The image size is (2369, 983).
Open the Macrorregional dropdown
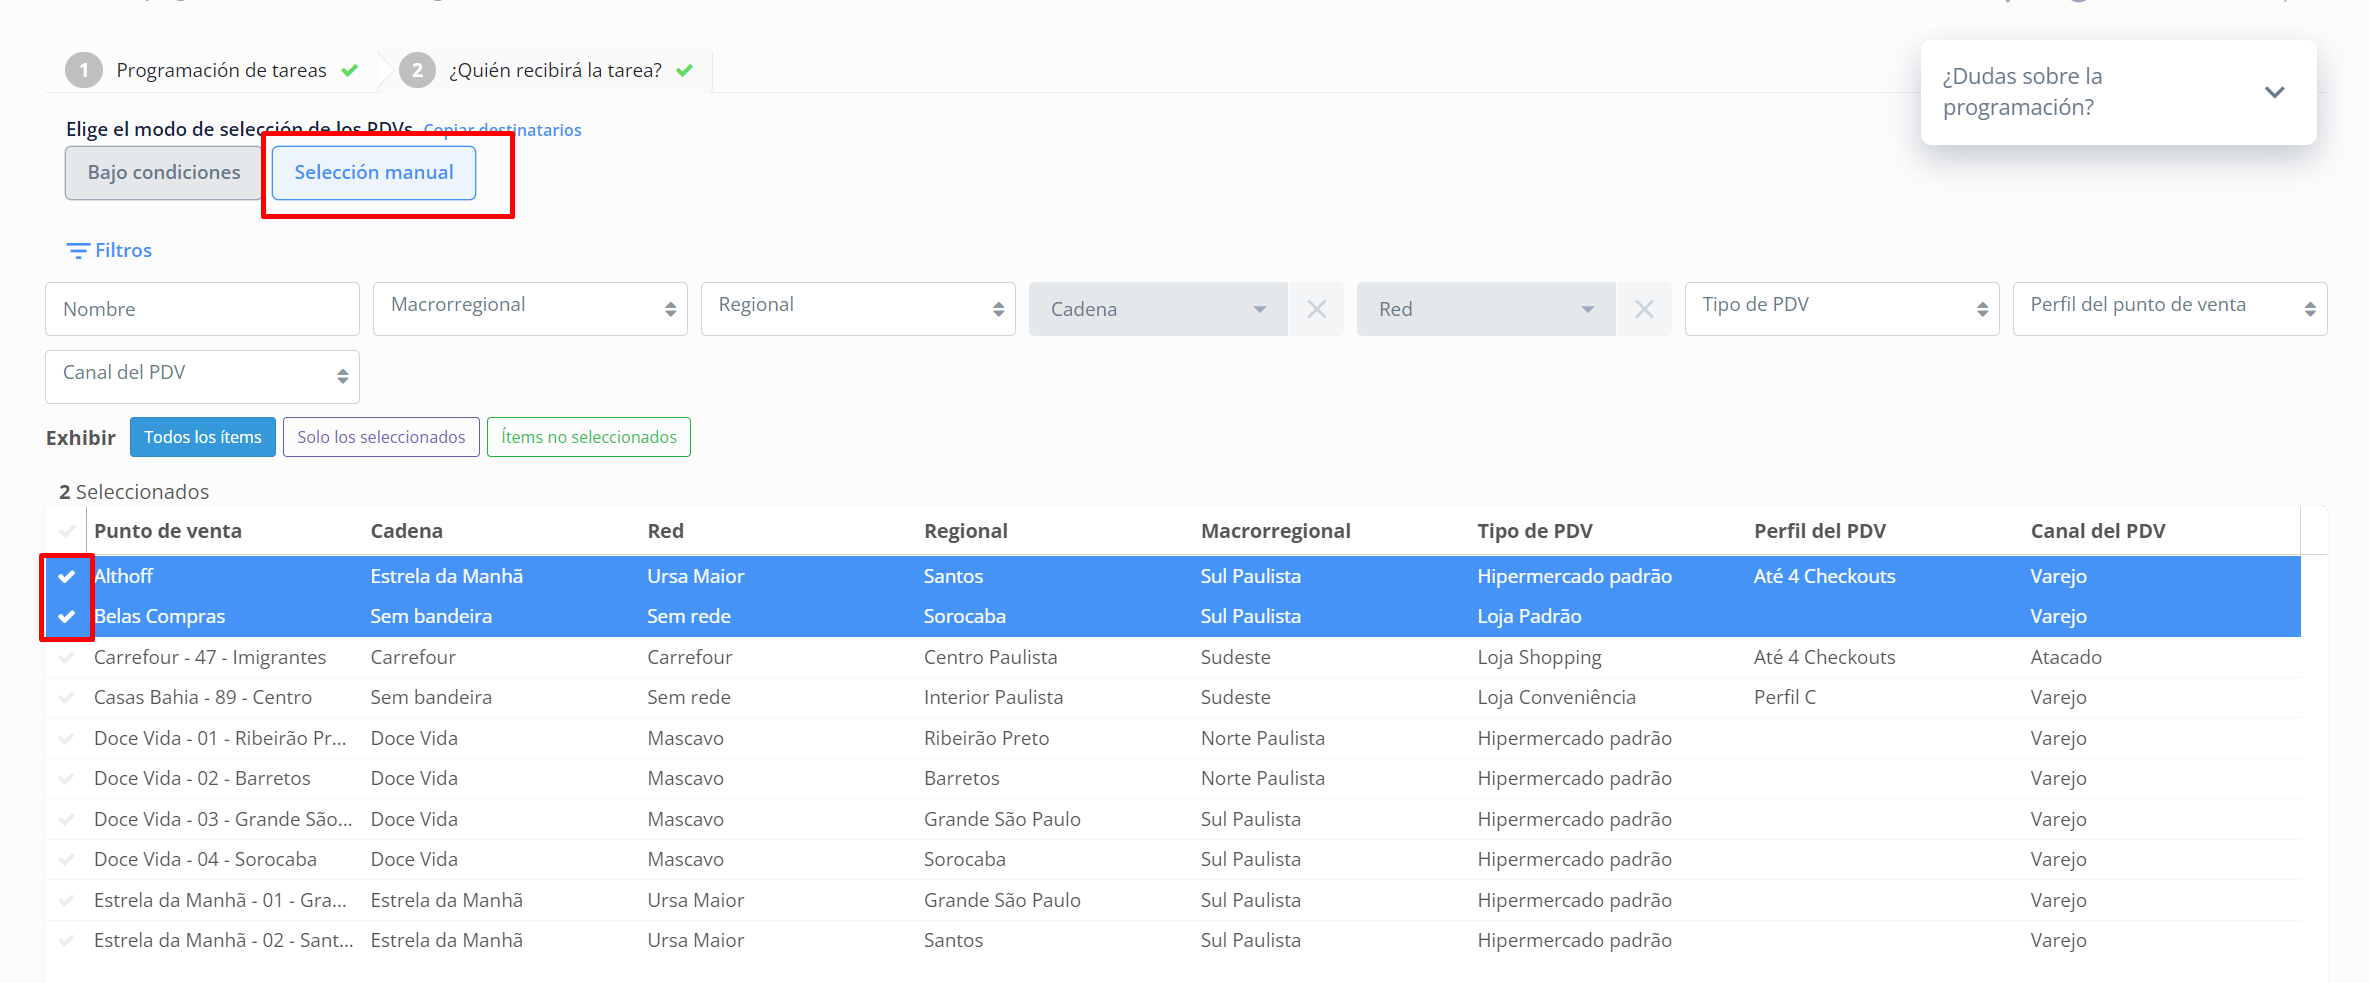coord(530,309)
